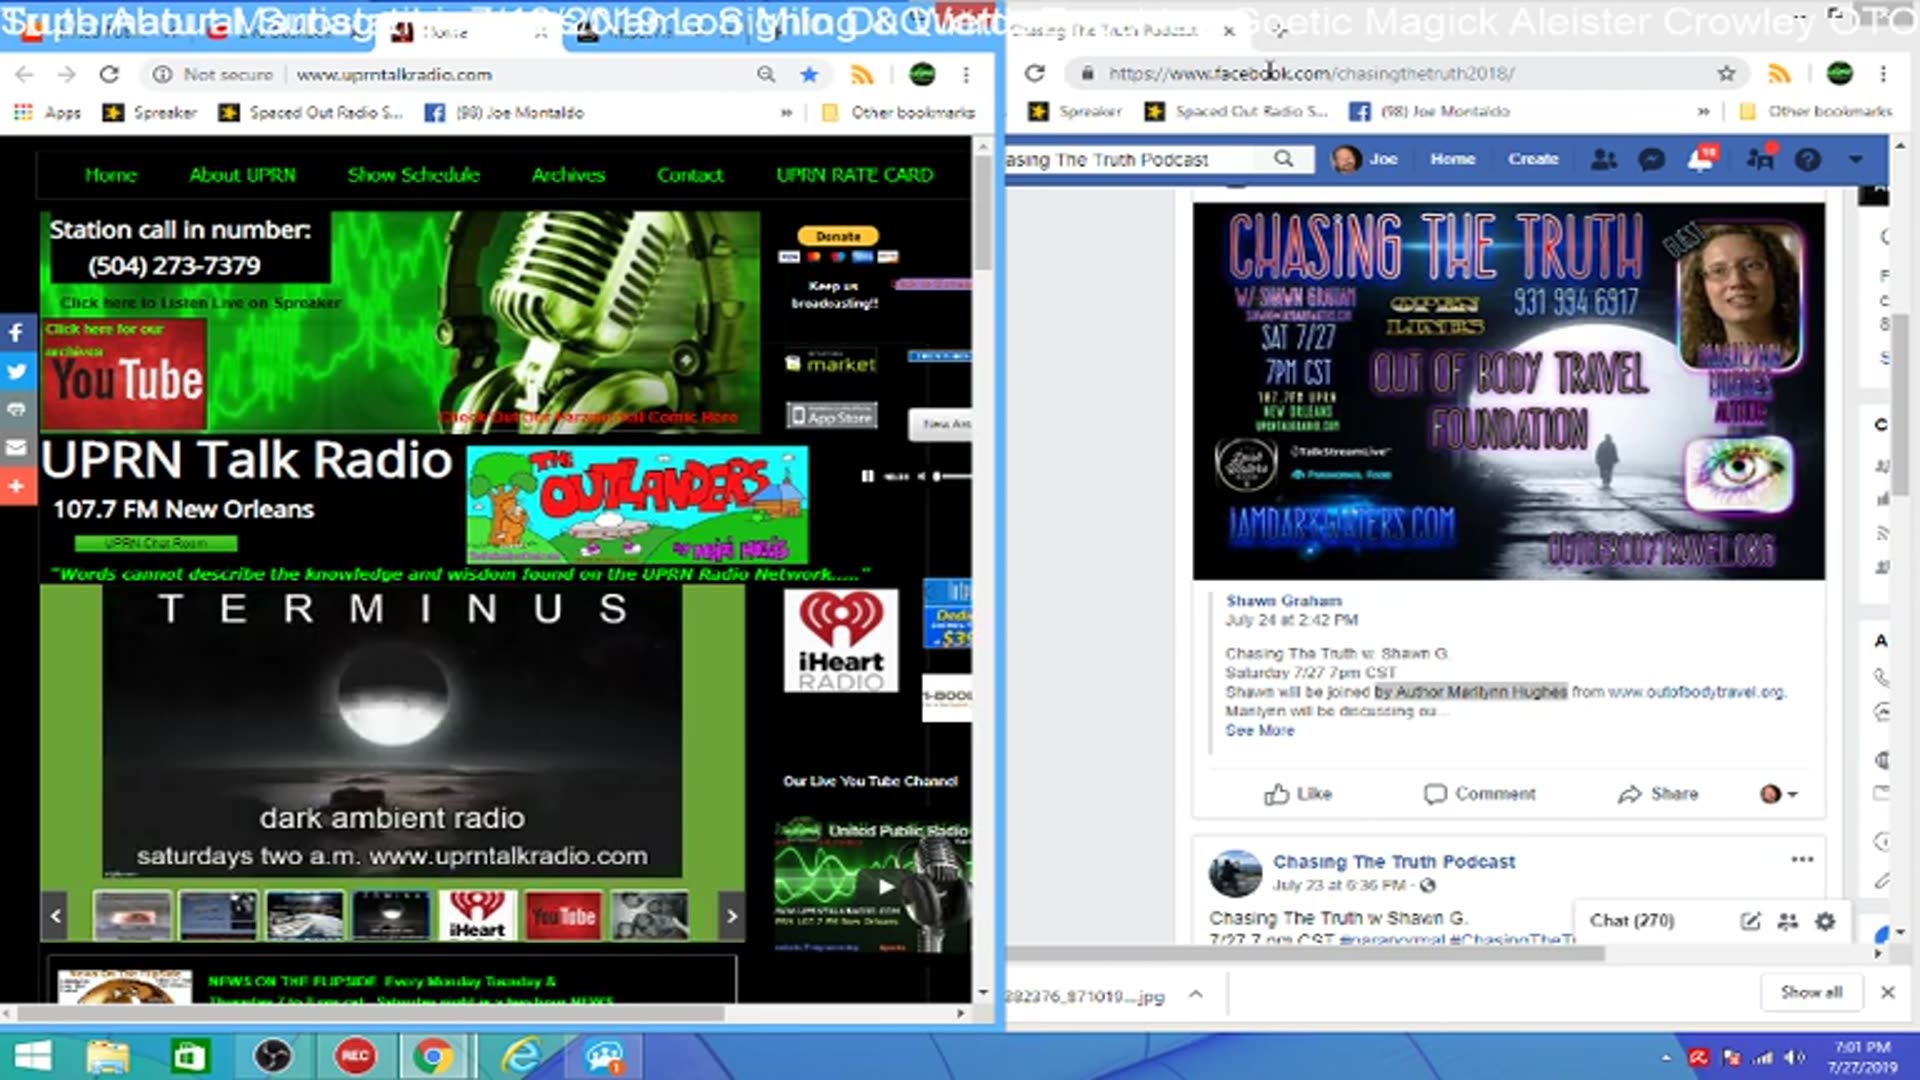Reload the uprntalkradio.com page

(x=109, y=74)
